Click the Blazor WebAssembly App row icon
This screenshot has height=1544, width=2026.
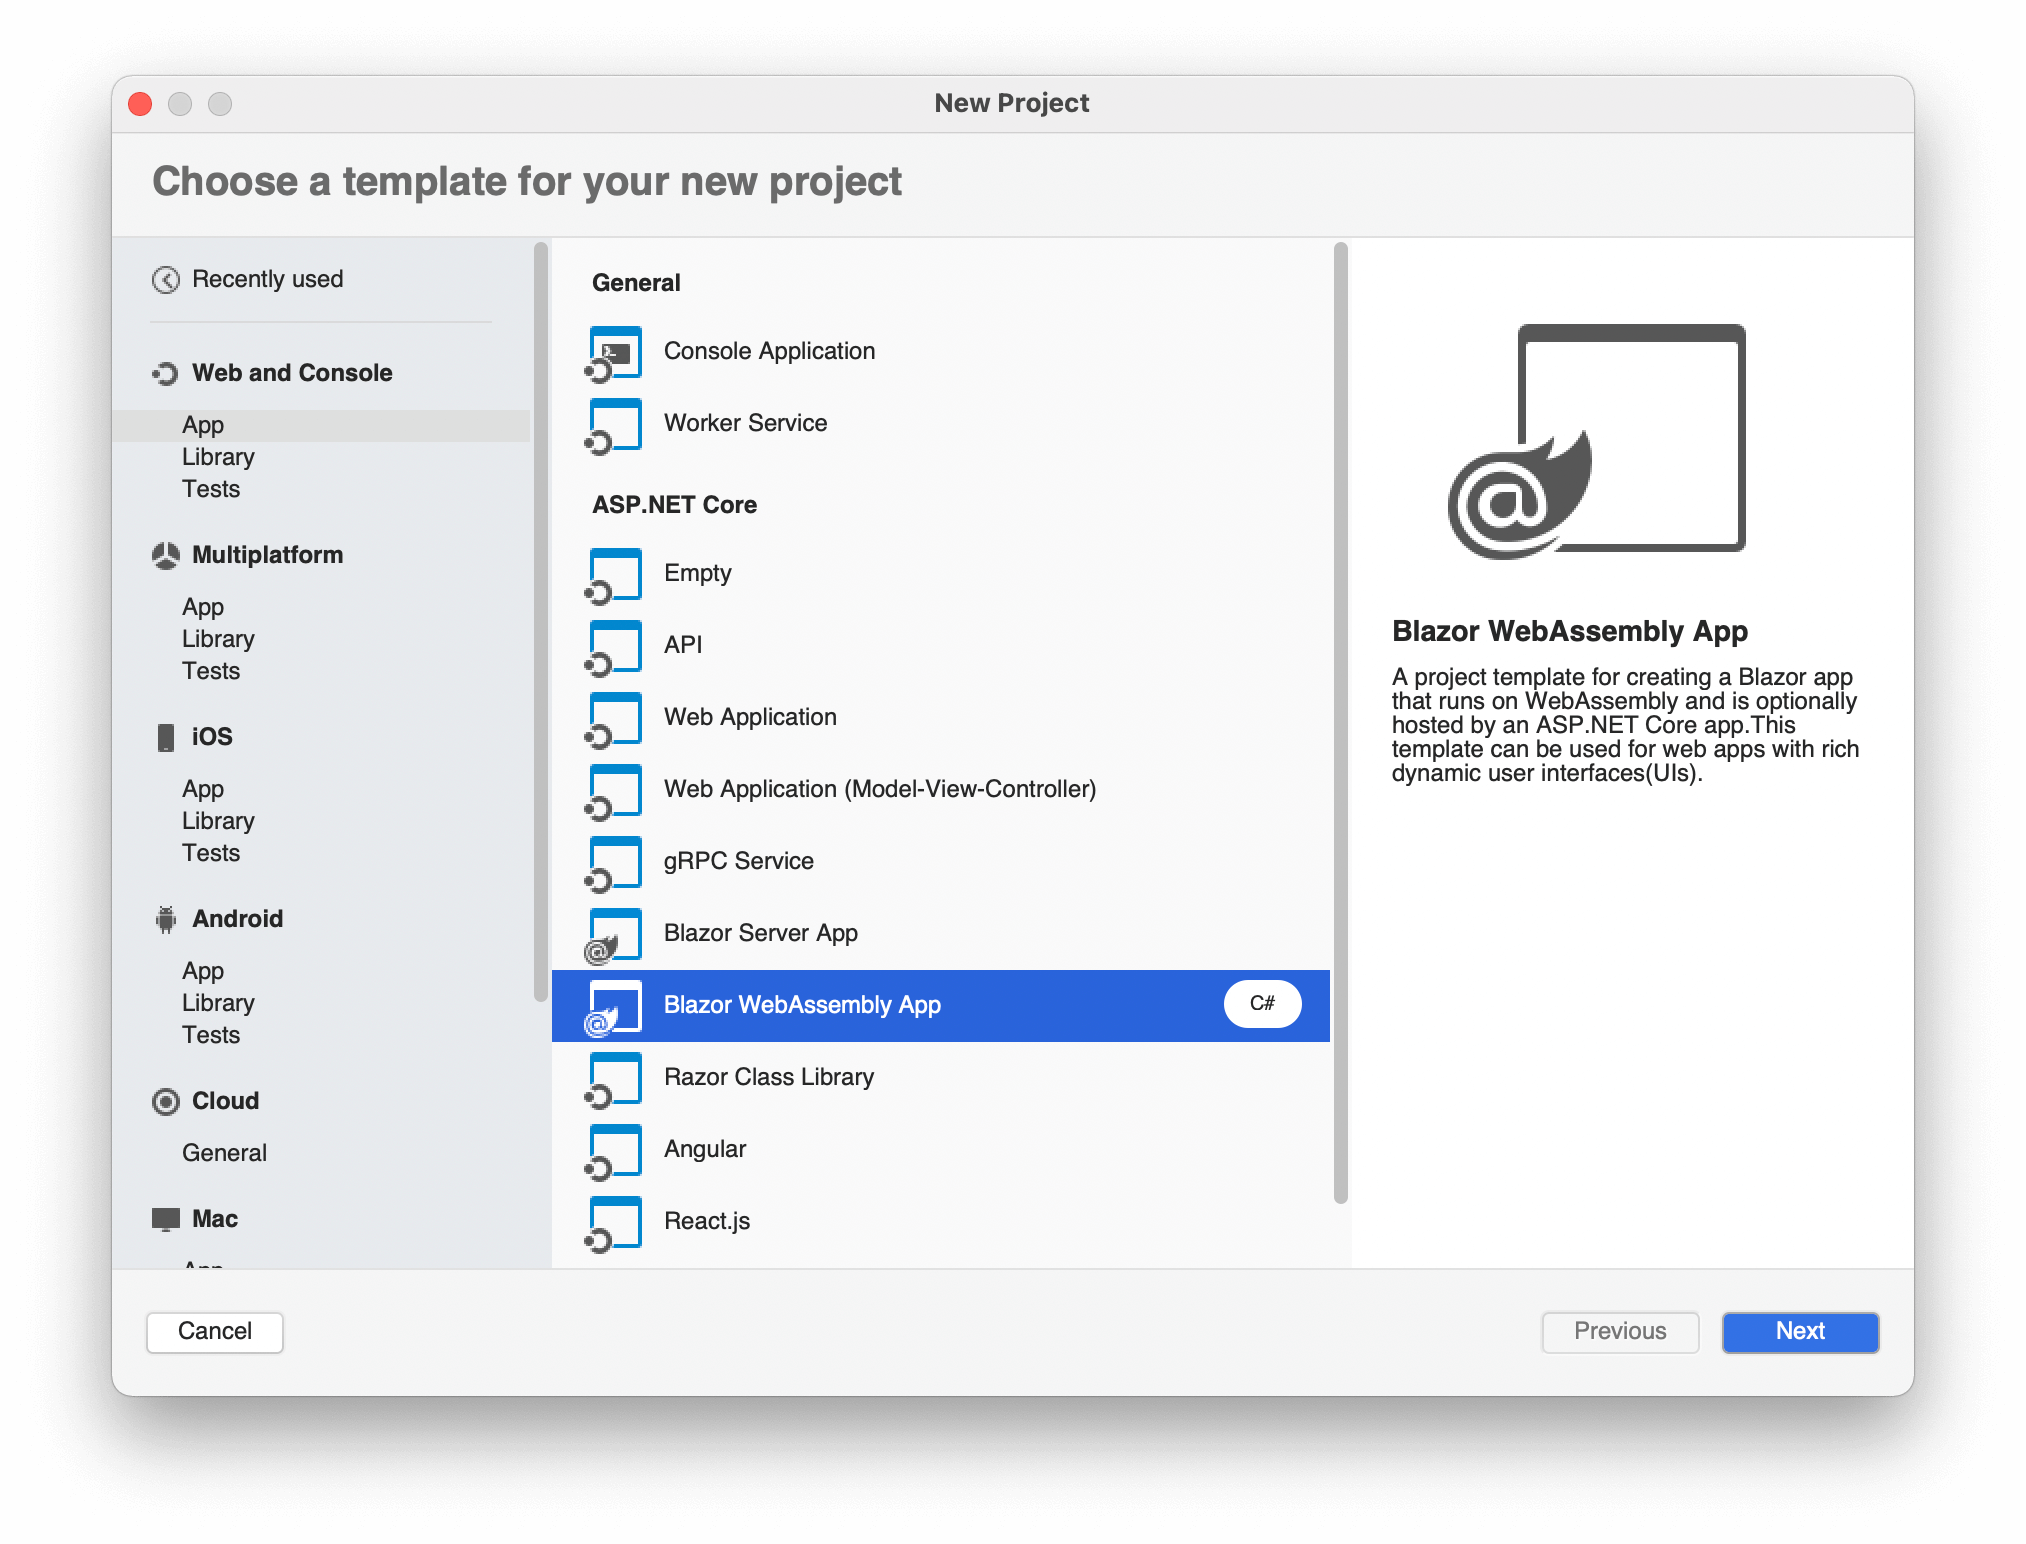point(614,1008)
